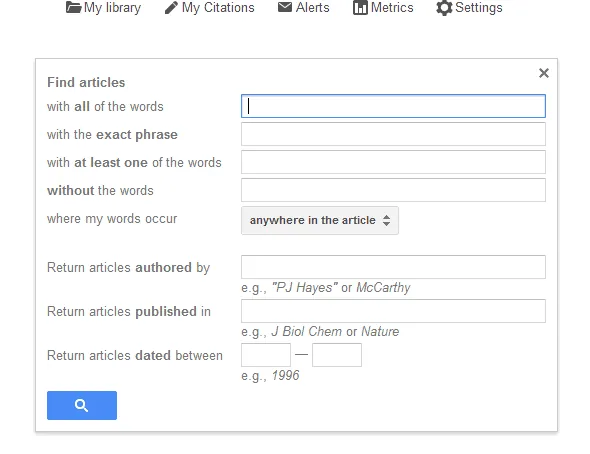Click 'Return articles dated between' label

[135, 355]
